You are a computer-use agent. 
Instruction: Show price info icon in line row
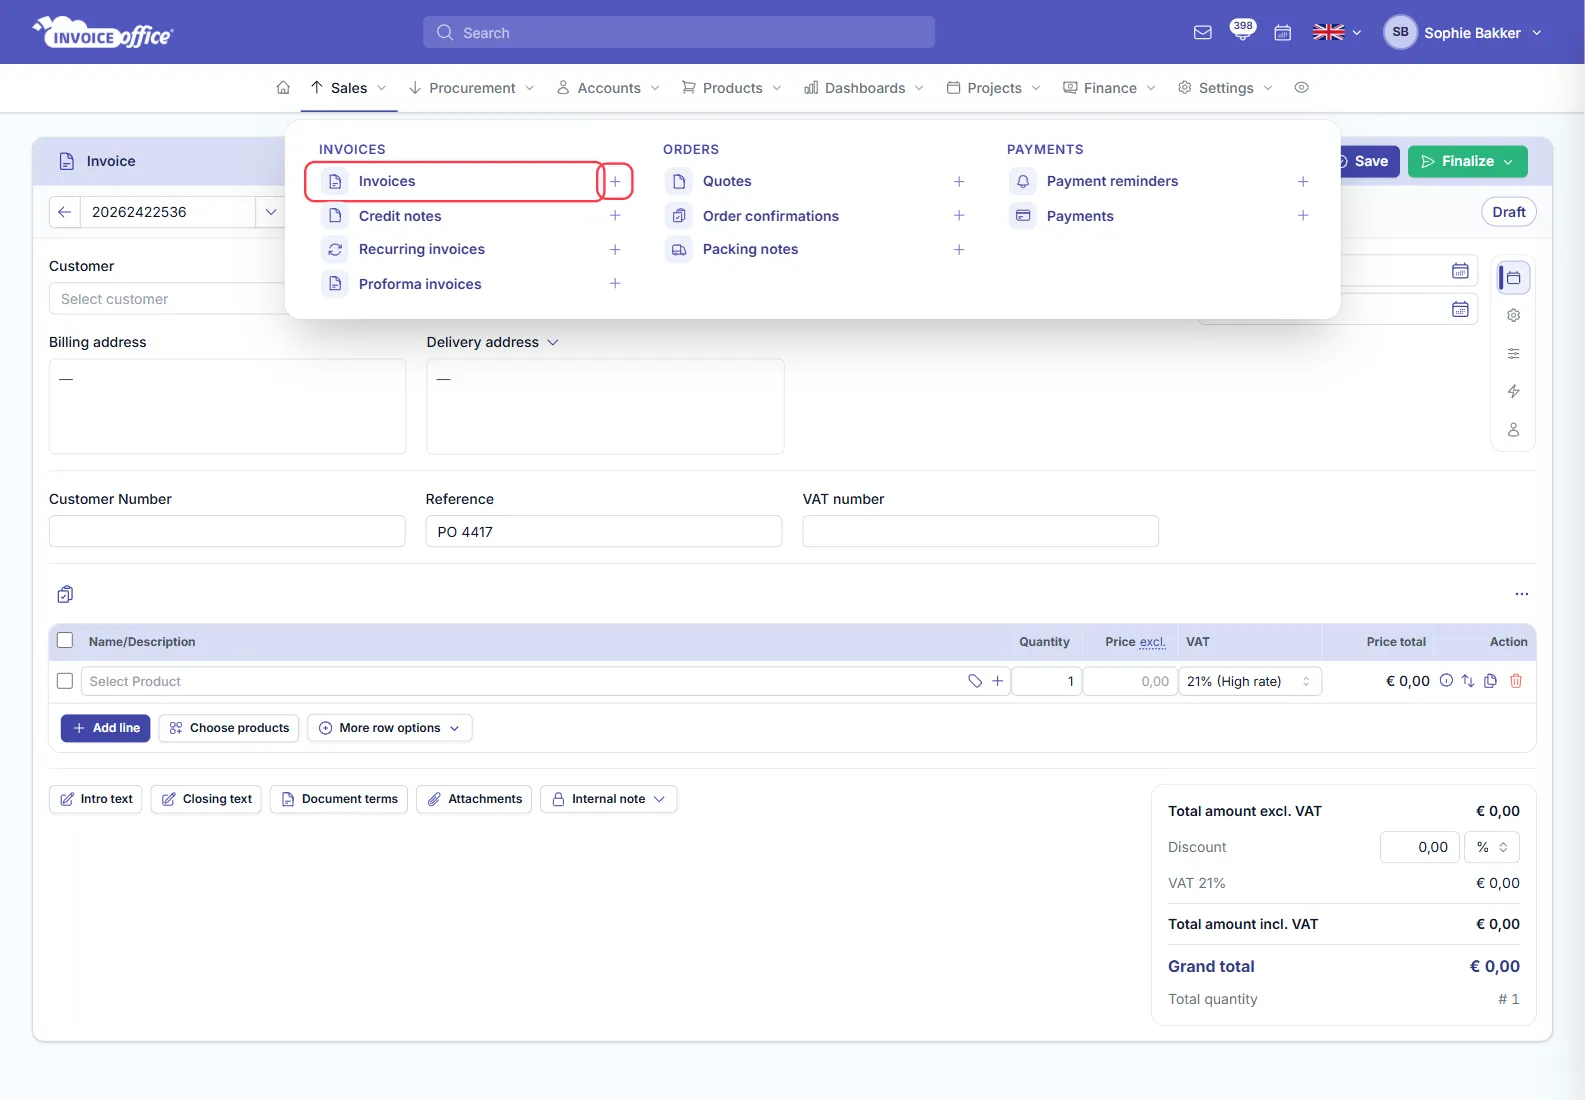pyautogui.click(x=1446, y=681)
